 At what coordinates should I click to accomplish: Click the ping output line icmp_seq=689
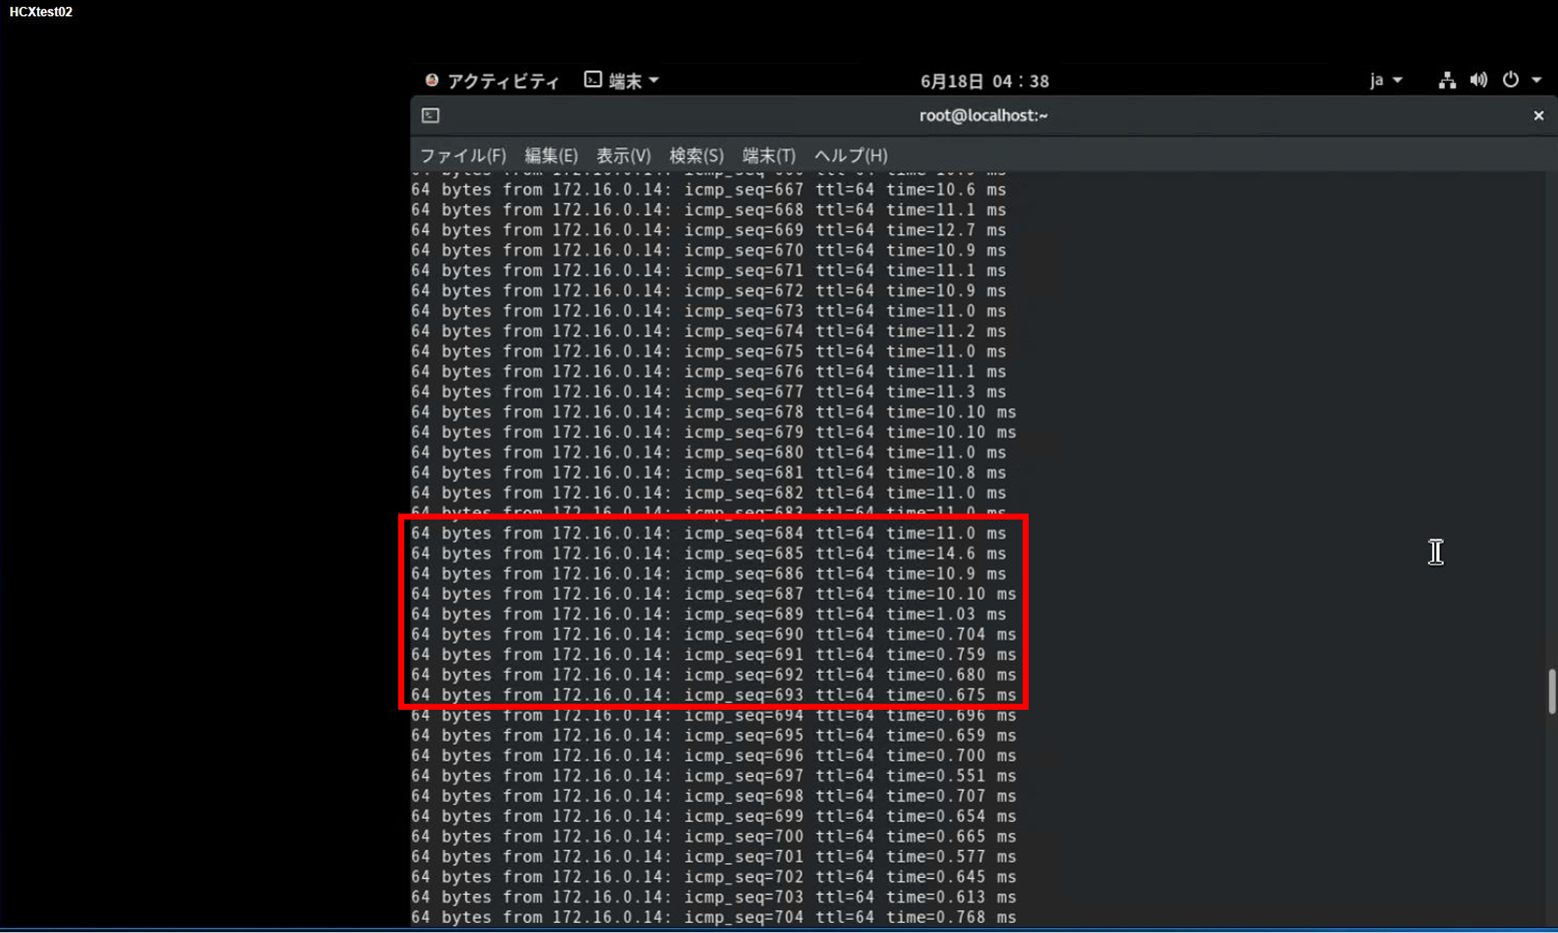pos(708,615)
